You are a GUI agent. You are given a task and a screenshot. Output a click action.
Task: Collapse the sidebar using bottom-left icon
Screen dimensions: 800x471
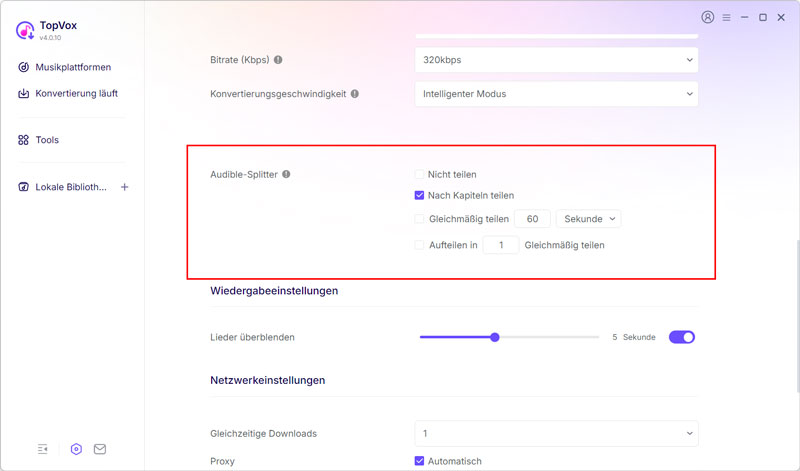coord(43,449)
